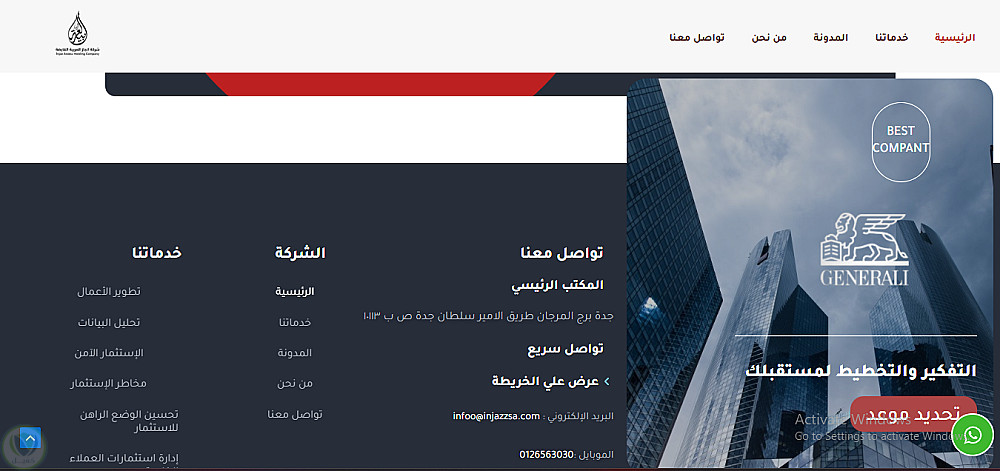Open تواصل معنا in the top navigation

click(696, 38)
